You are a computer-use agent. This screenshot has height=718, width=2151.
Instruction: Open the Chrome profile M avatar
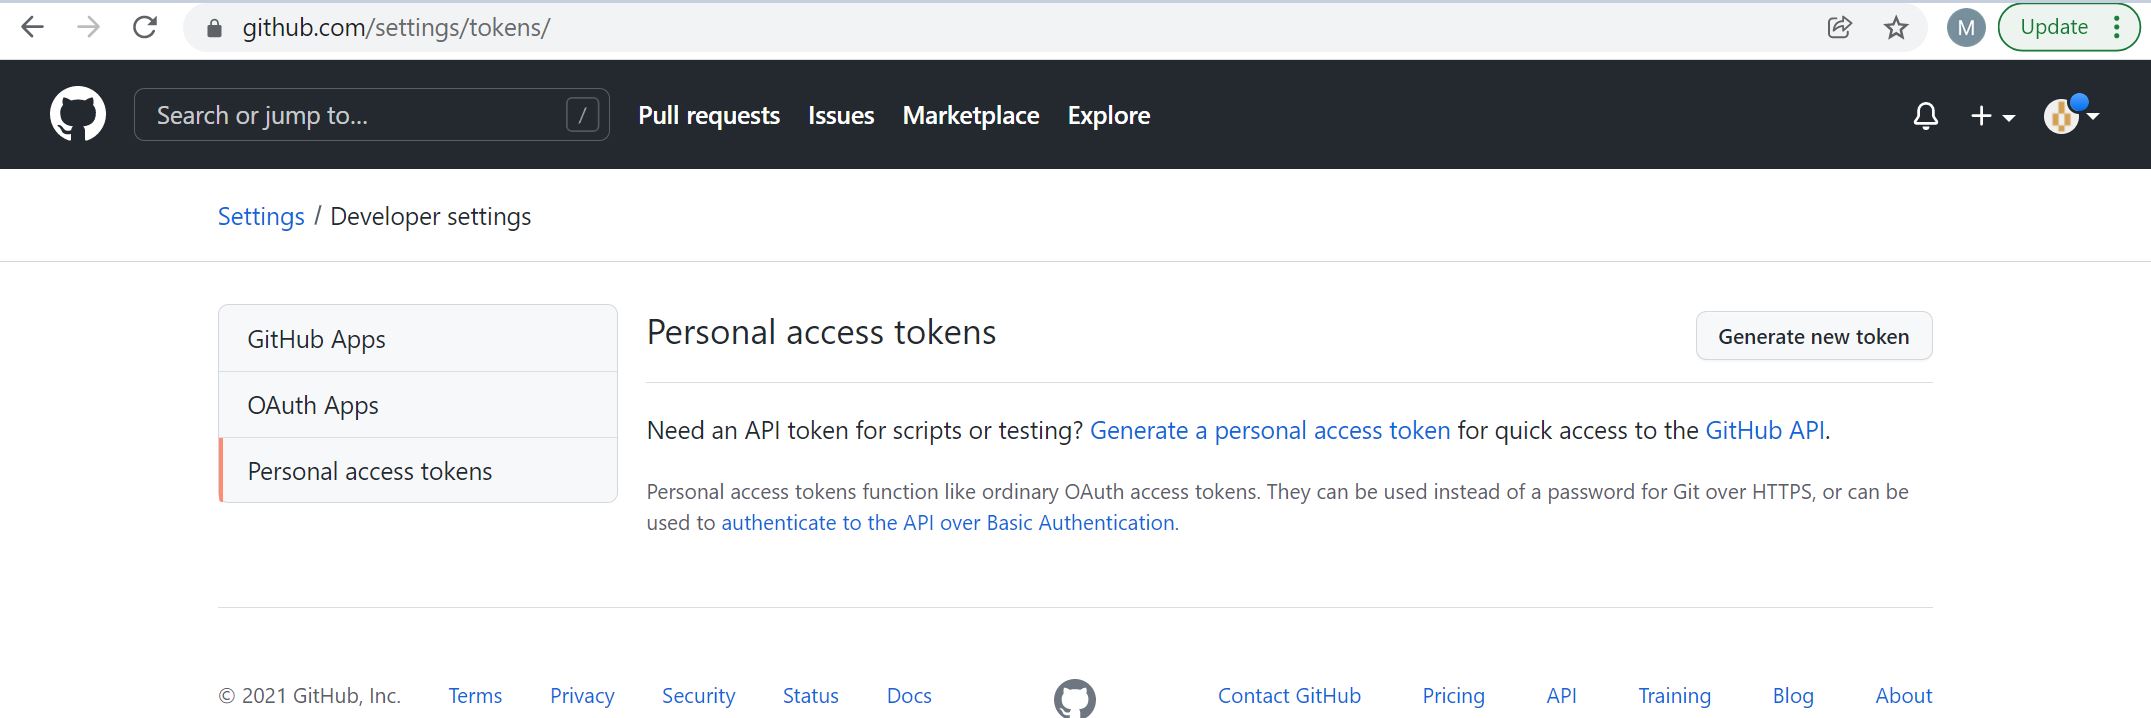1966,27
